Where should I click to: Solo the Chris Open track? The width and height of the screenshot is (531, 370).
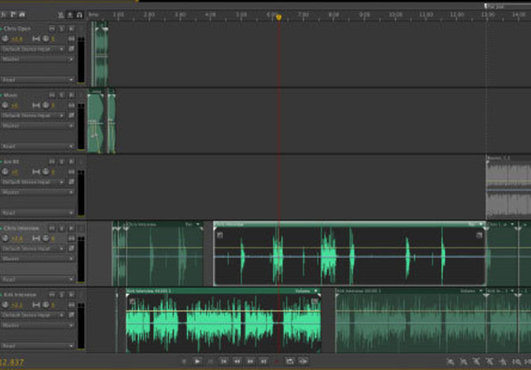pos(62,29)
